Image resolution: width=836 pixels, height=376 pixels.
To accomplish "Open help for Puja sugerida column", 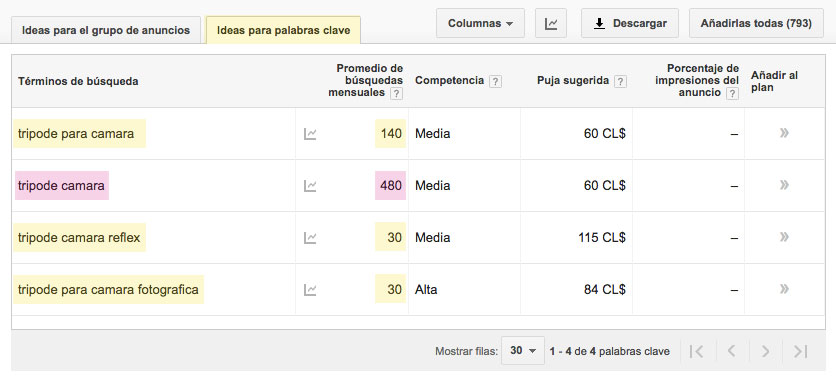I will click(x=620, y=82).
